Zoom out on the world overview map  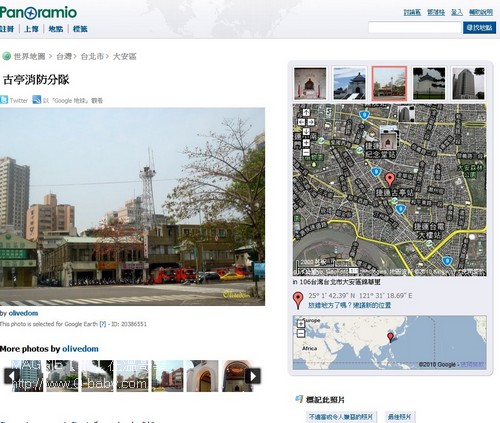(301, 333)
